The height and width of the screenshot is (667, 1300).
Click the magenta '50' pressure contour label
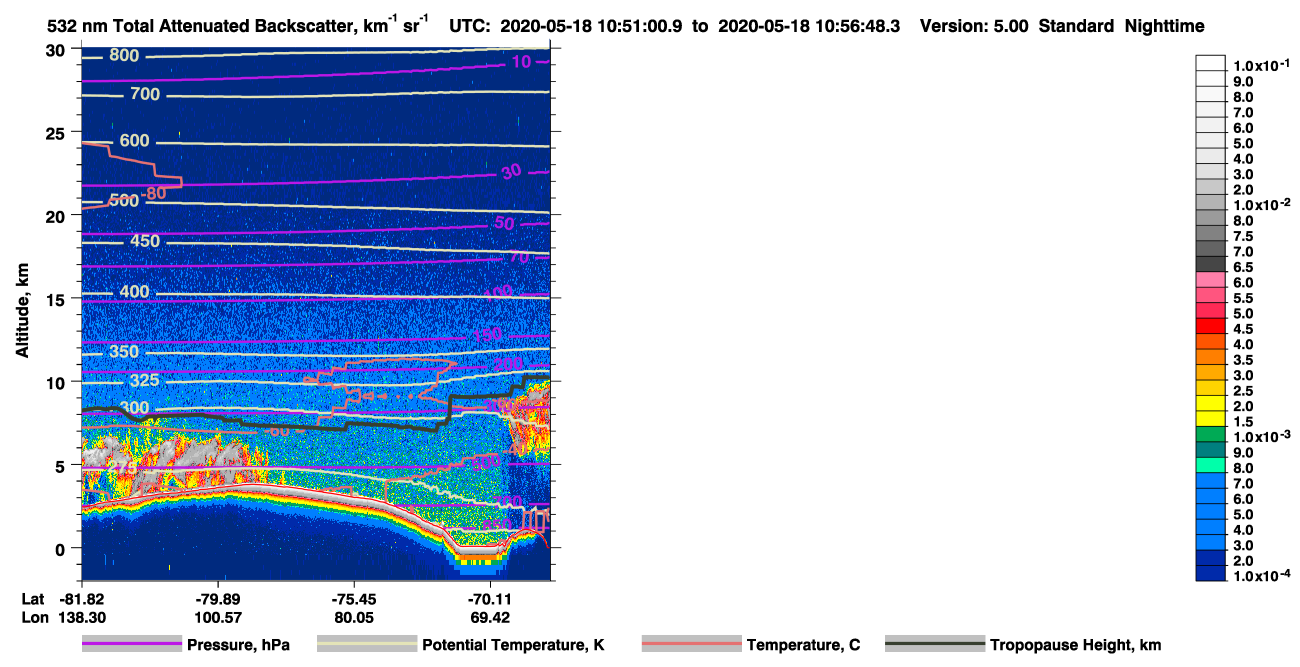tap(504, 223)
